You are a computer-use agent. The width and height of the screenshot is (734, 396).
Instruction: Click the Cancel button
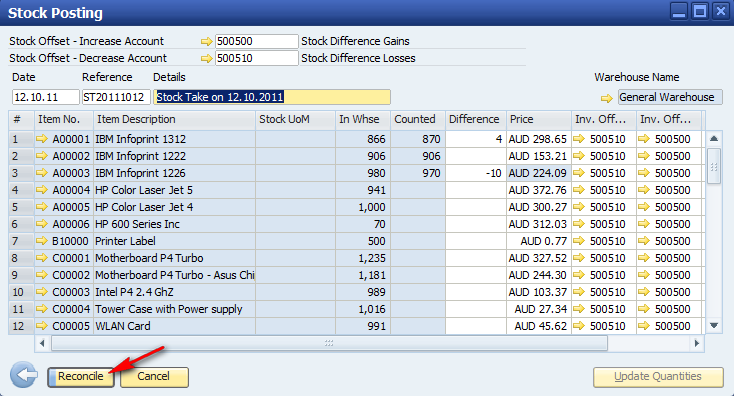tap(154, 377)
